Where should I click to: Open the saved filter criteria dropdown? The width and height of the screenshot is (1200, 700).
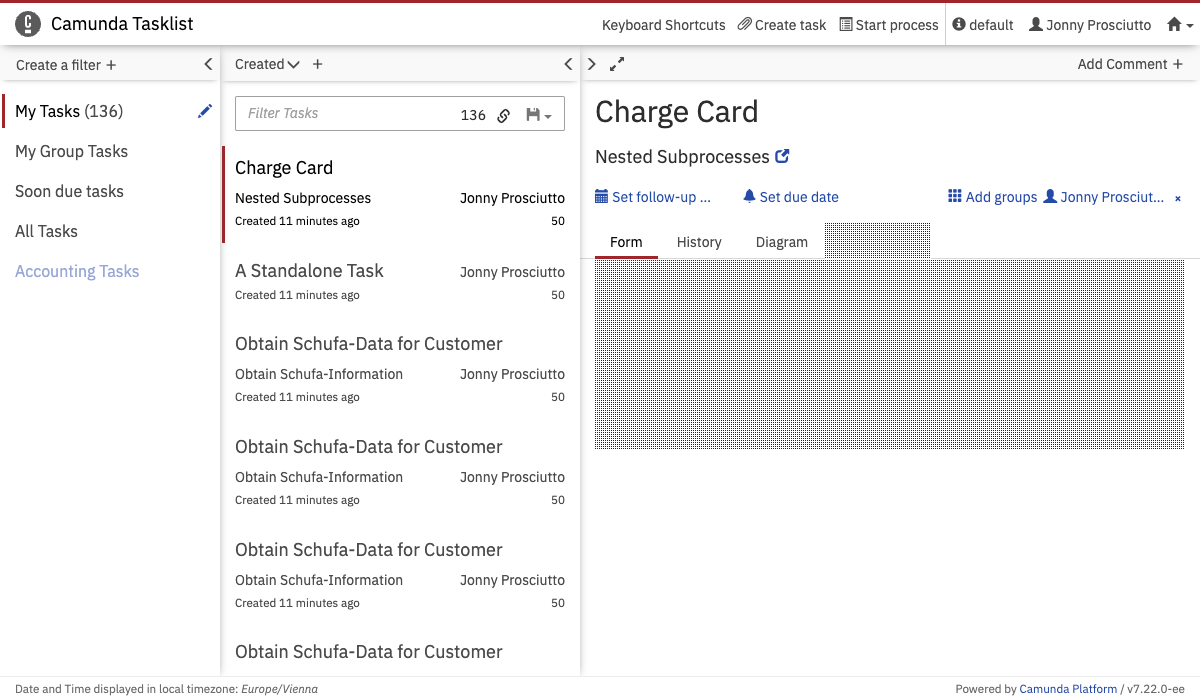pos(539,115)
